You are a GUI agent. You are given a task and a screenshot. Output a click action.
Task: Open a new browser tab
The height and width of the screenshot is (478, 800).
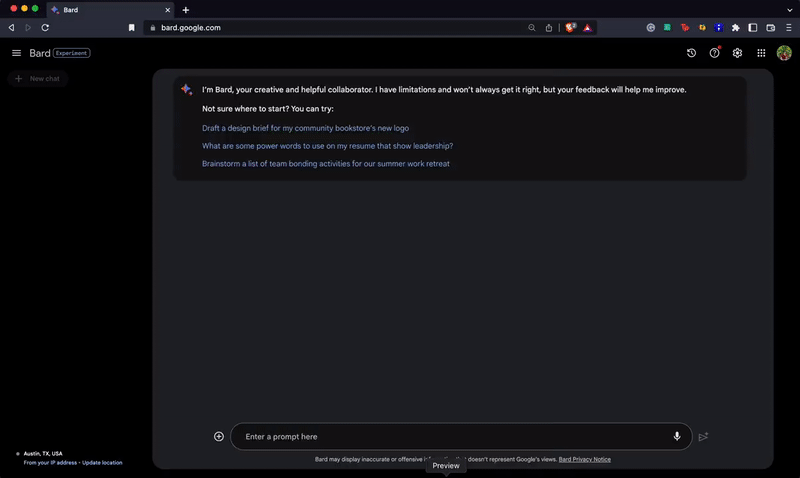pyautogui.click(x=186, y=10)
